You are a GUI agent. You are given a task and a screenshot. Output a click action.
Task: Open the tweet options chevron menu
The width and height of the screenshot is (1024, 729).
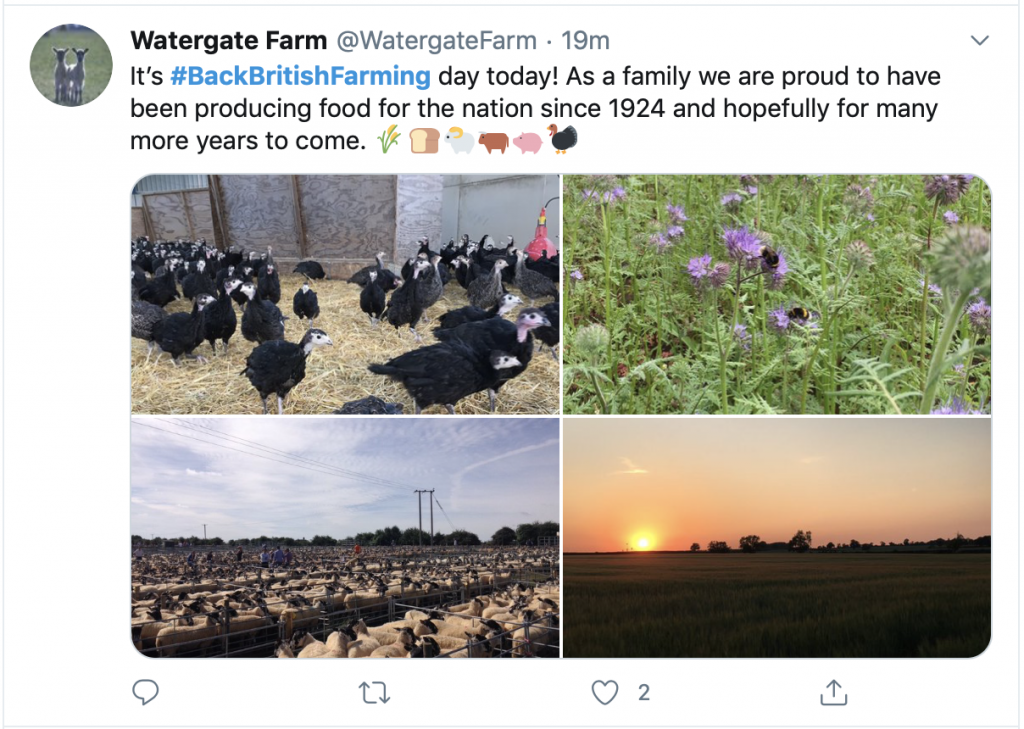click(x=980, y=41)
